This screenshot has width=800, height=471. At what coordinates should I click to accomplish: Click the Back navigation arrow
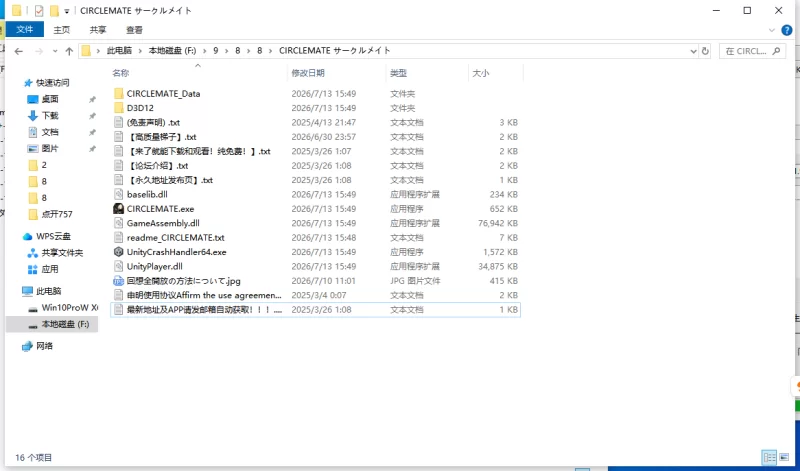tap(19, 51)
